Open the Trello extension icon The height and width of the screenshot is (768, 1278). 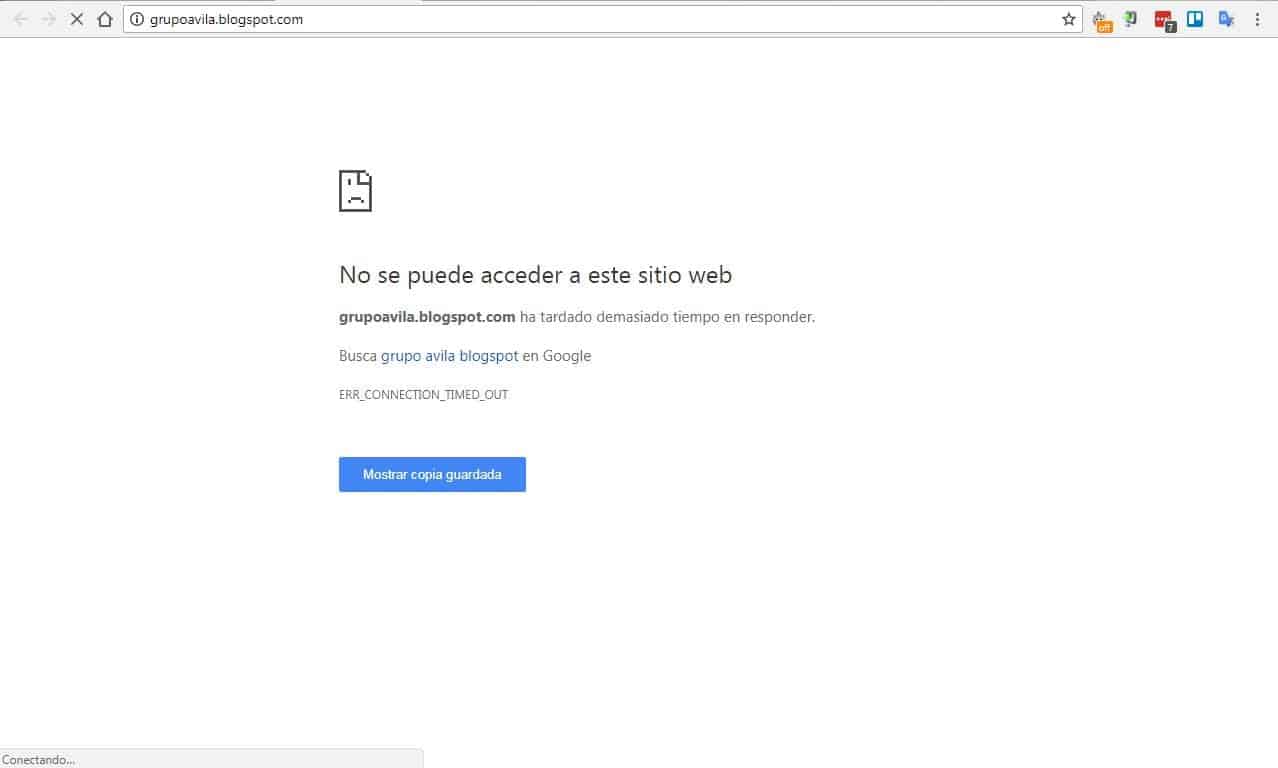1195,18
